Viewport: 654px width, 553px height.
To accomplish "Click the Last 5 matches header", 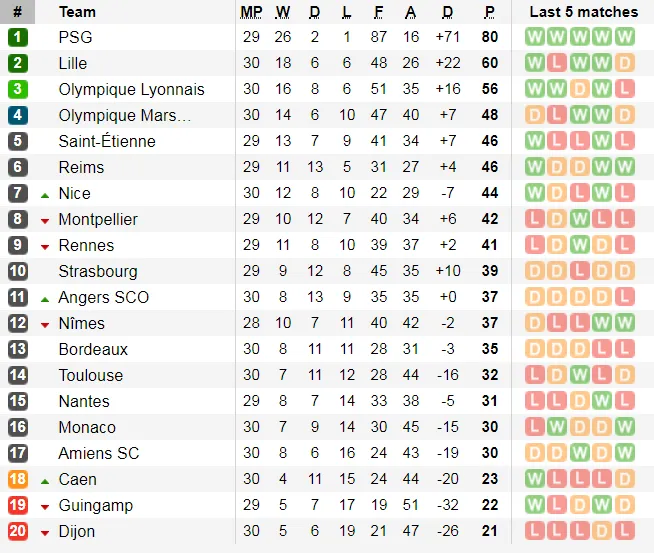I will [583, 12].
